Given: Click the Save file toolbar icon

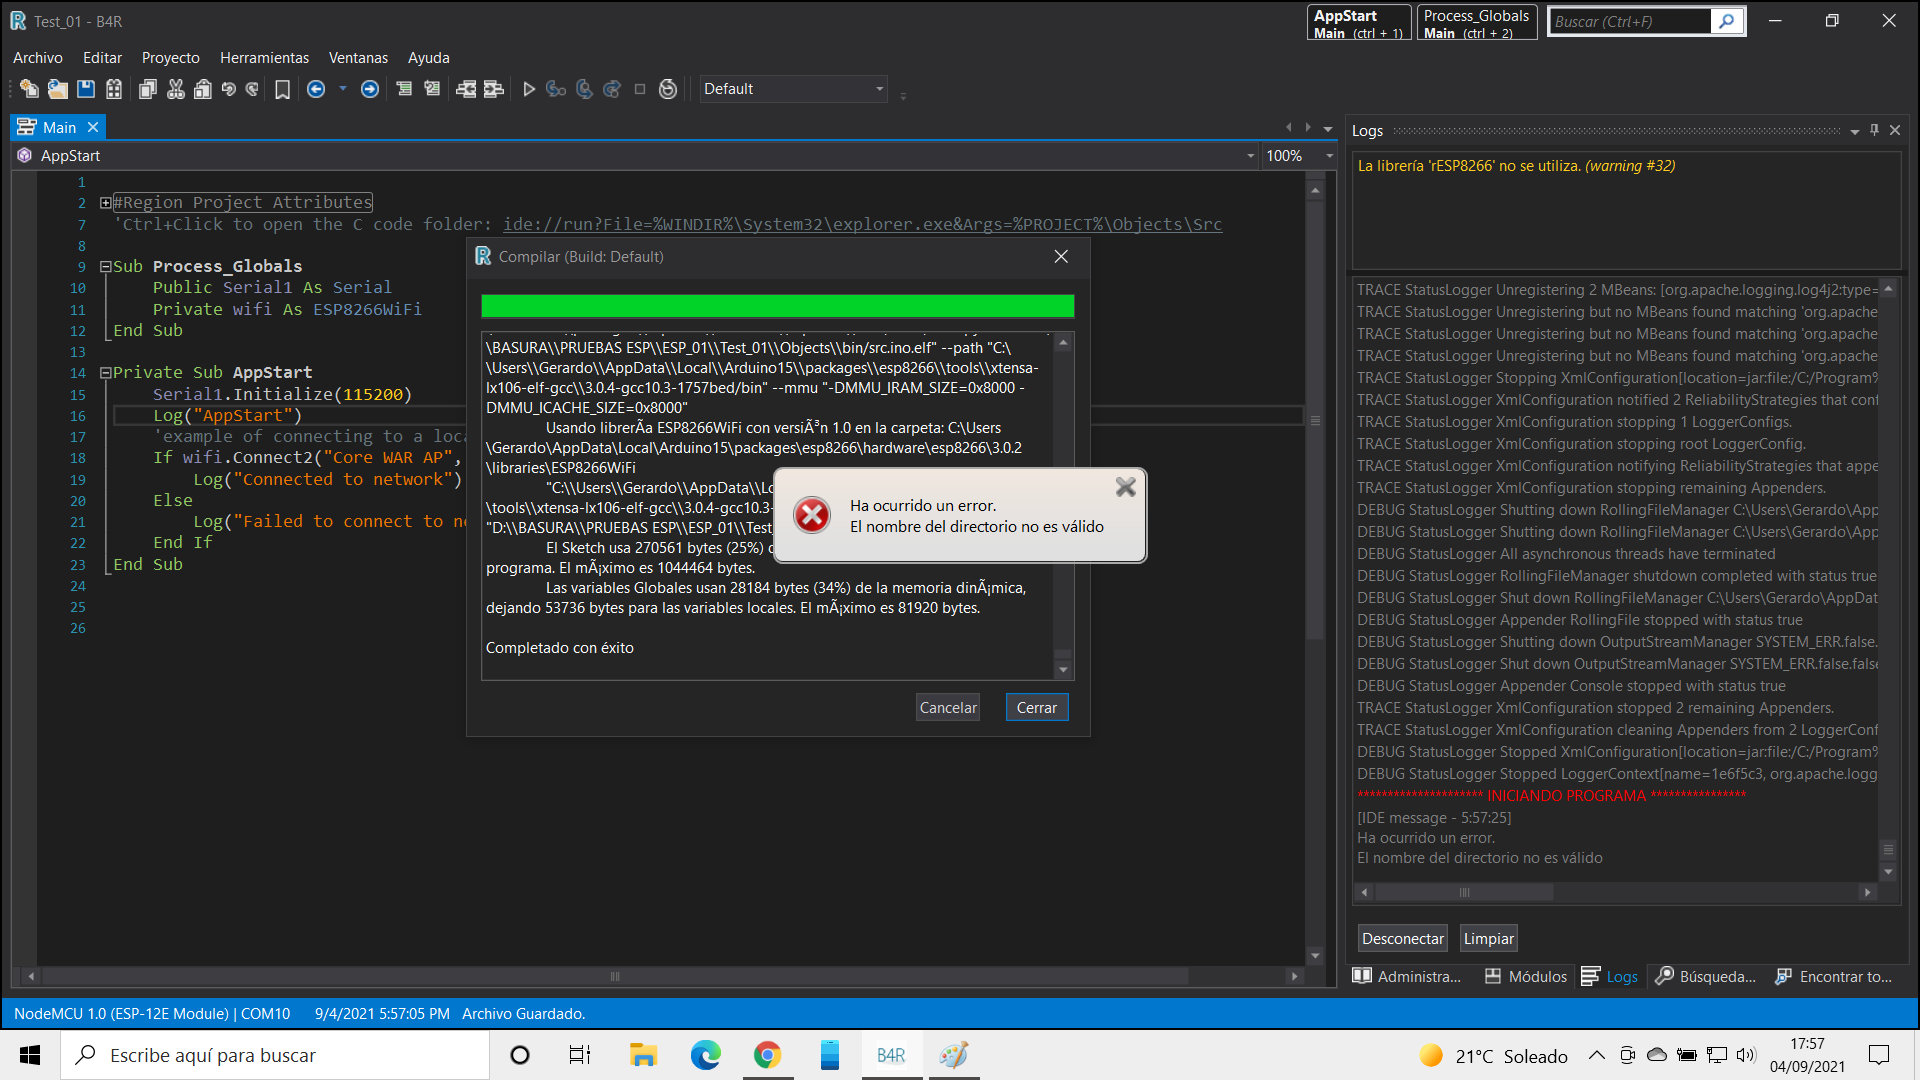Looking at the screenshot, I should 86,89.
